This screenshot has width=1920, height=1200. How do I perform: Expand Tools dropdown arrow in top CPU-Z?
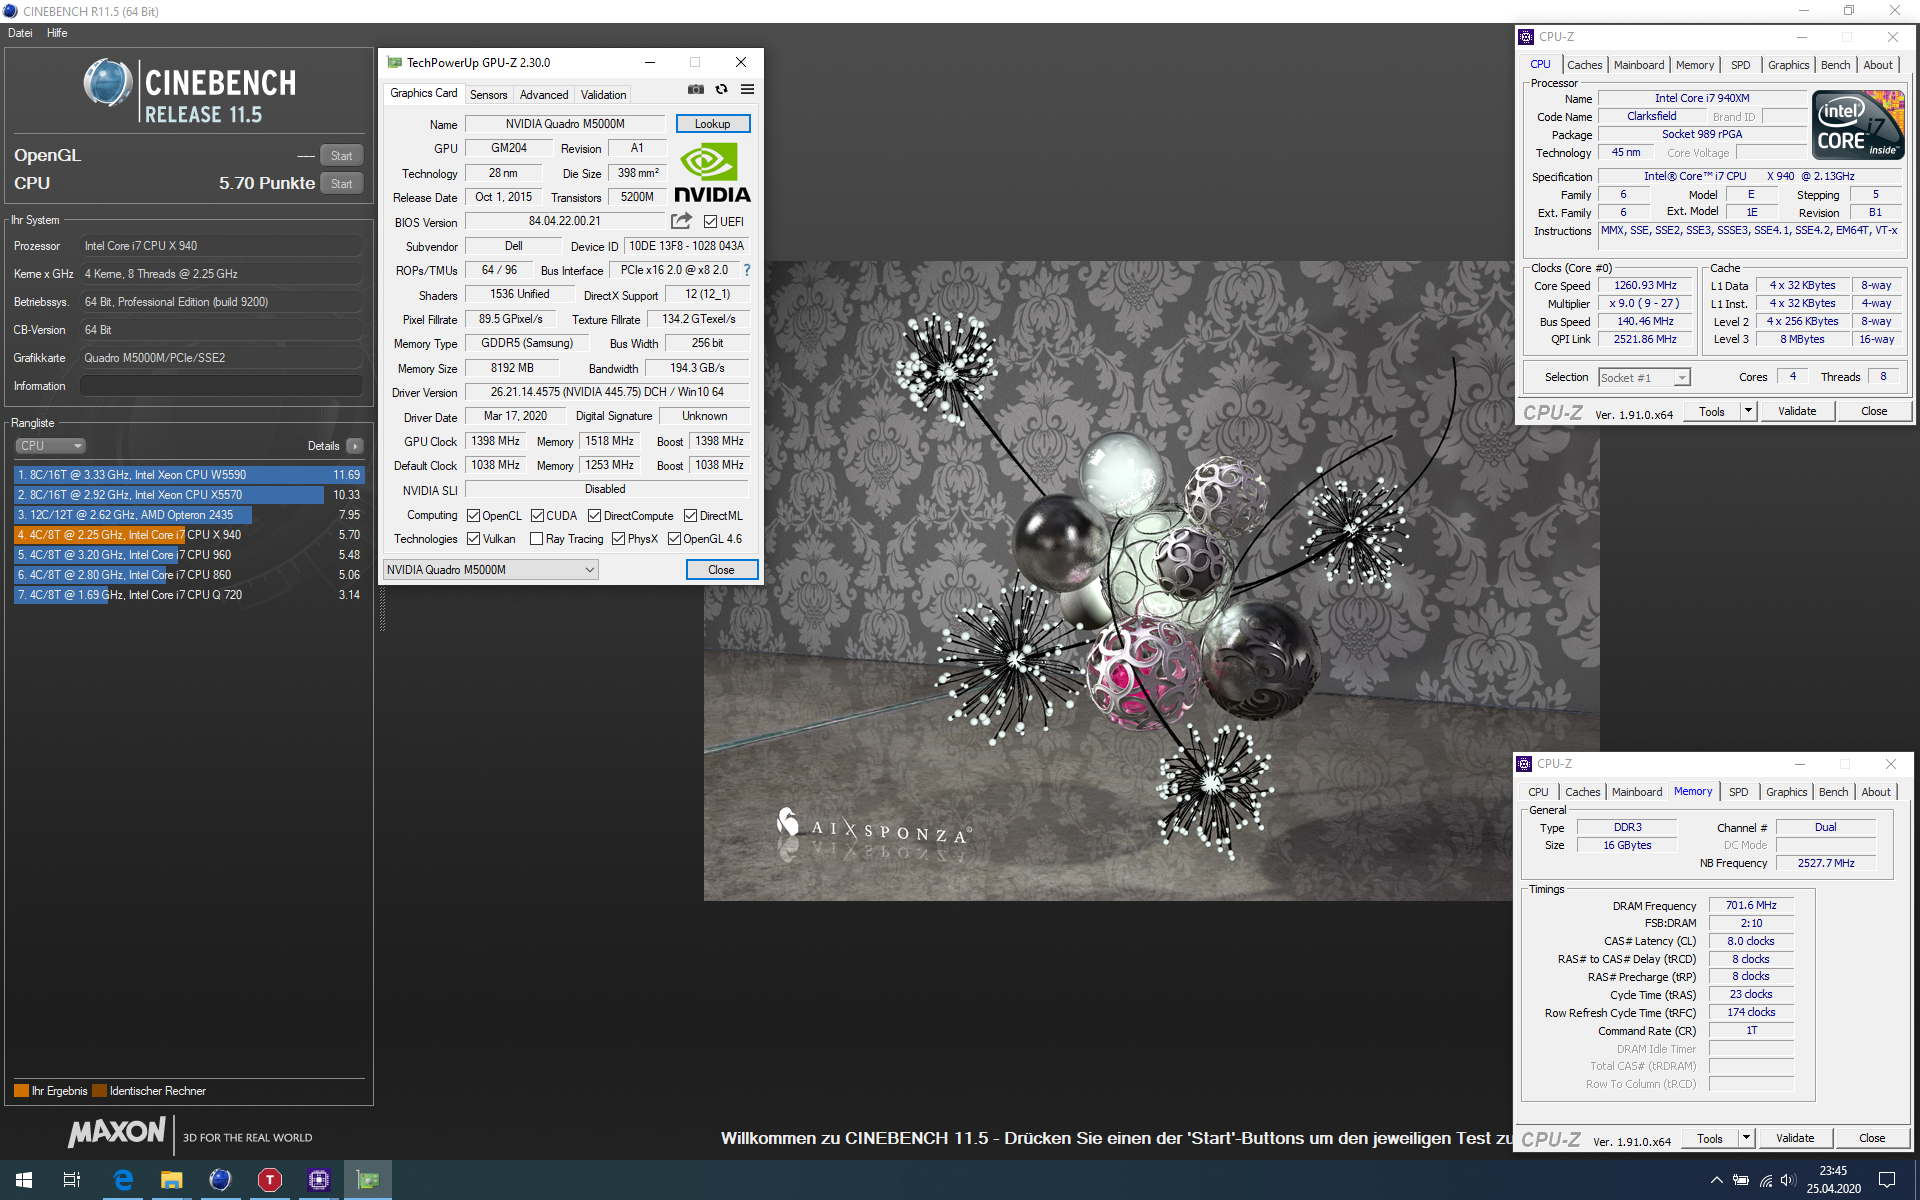point(1748,411)
